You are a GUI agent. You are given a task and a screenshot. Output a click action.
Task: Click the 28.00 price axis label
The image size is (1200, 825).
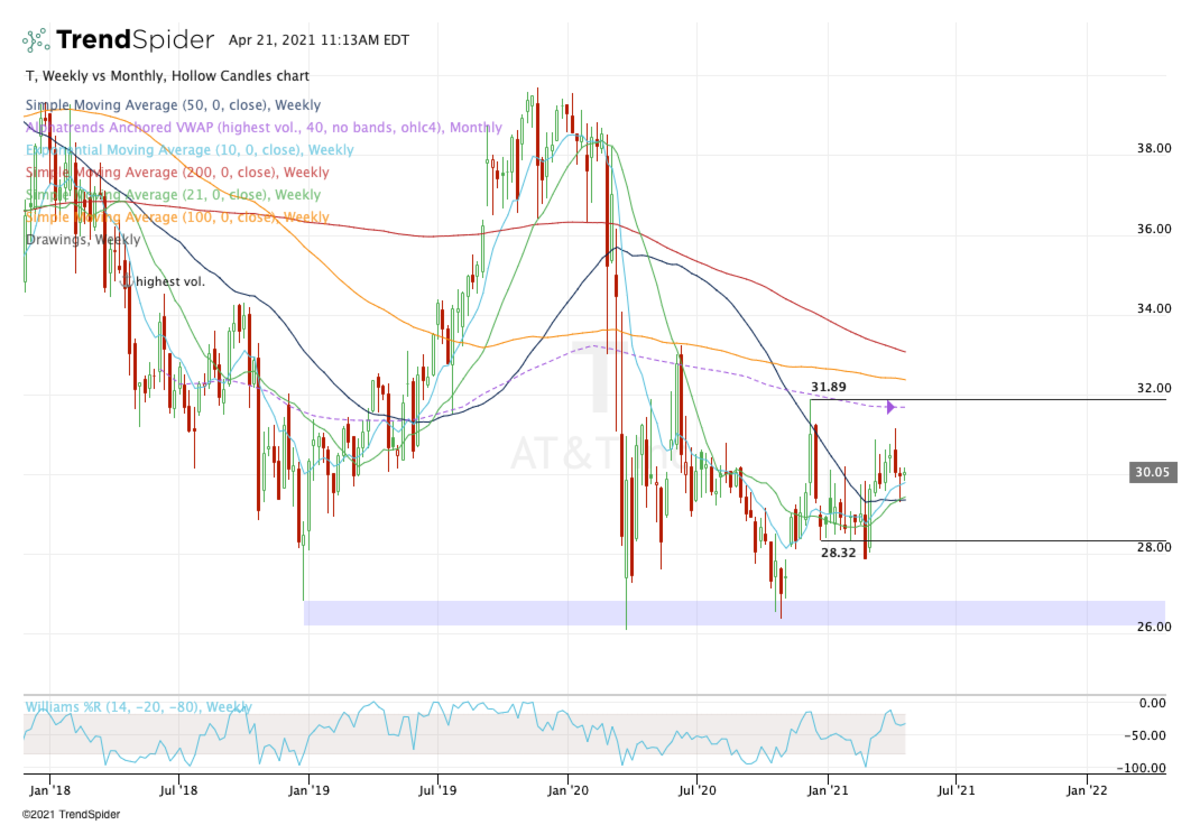[x=1154, y=547]
